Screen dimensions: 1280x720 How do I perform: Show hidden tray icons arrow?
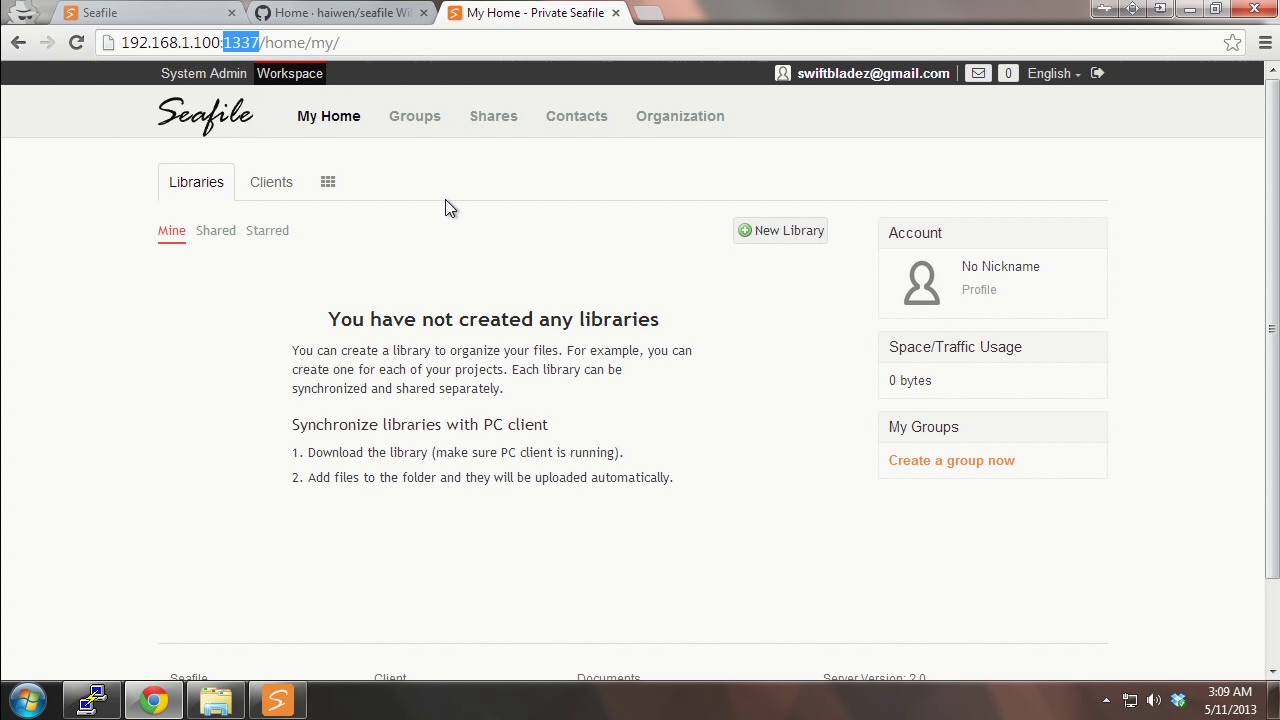[1106, 700]
